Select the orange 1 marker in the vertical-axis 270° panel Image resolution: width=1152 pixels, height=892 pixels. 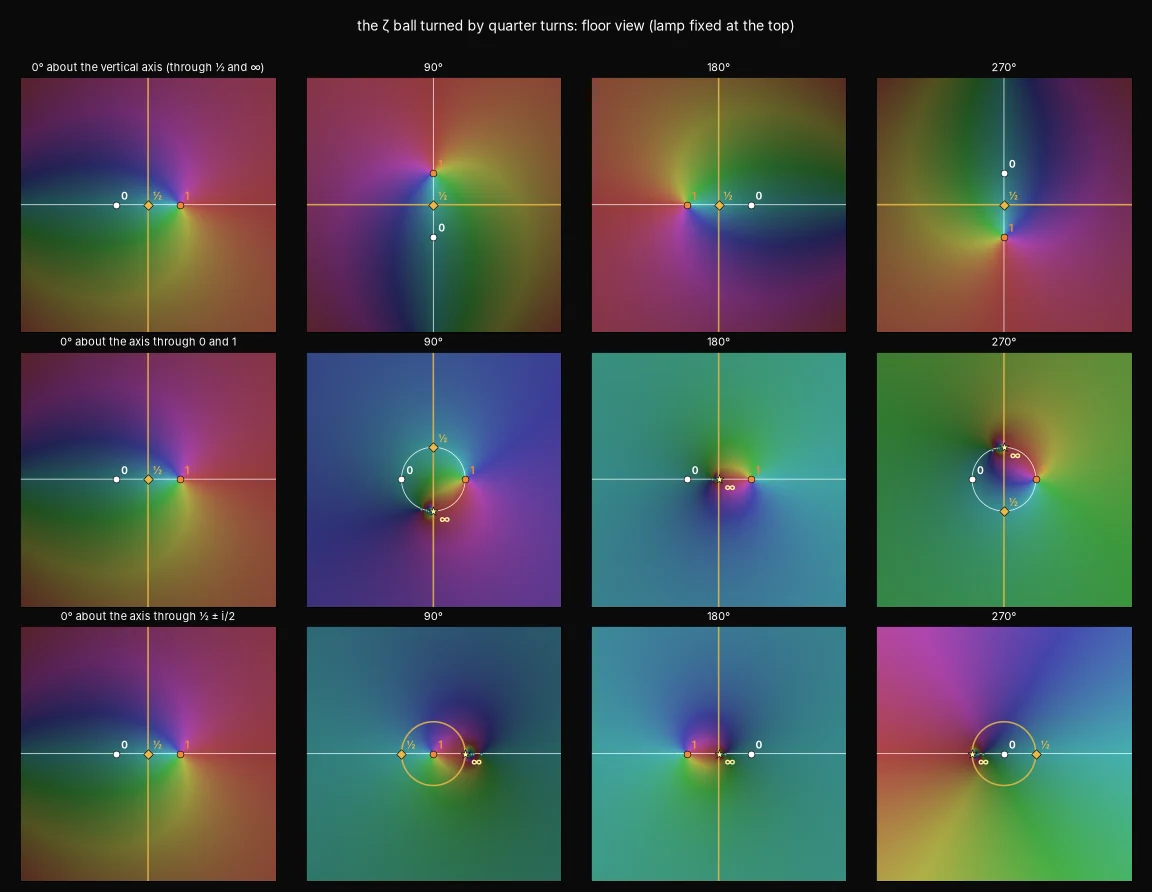coord(1004,237)
